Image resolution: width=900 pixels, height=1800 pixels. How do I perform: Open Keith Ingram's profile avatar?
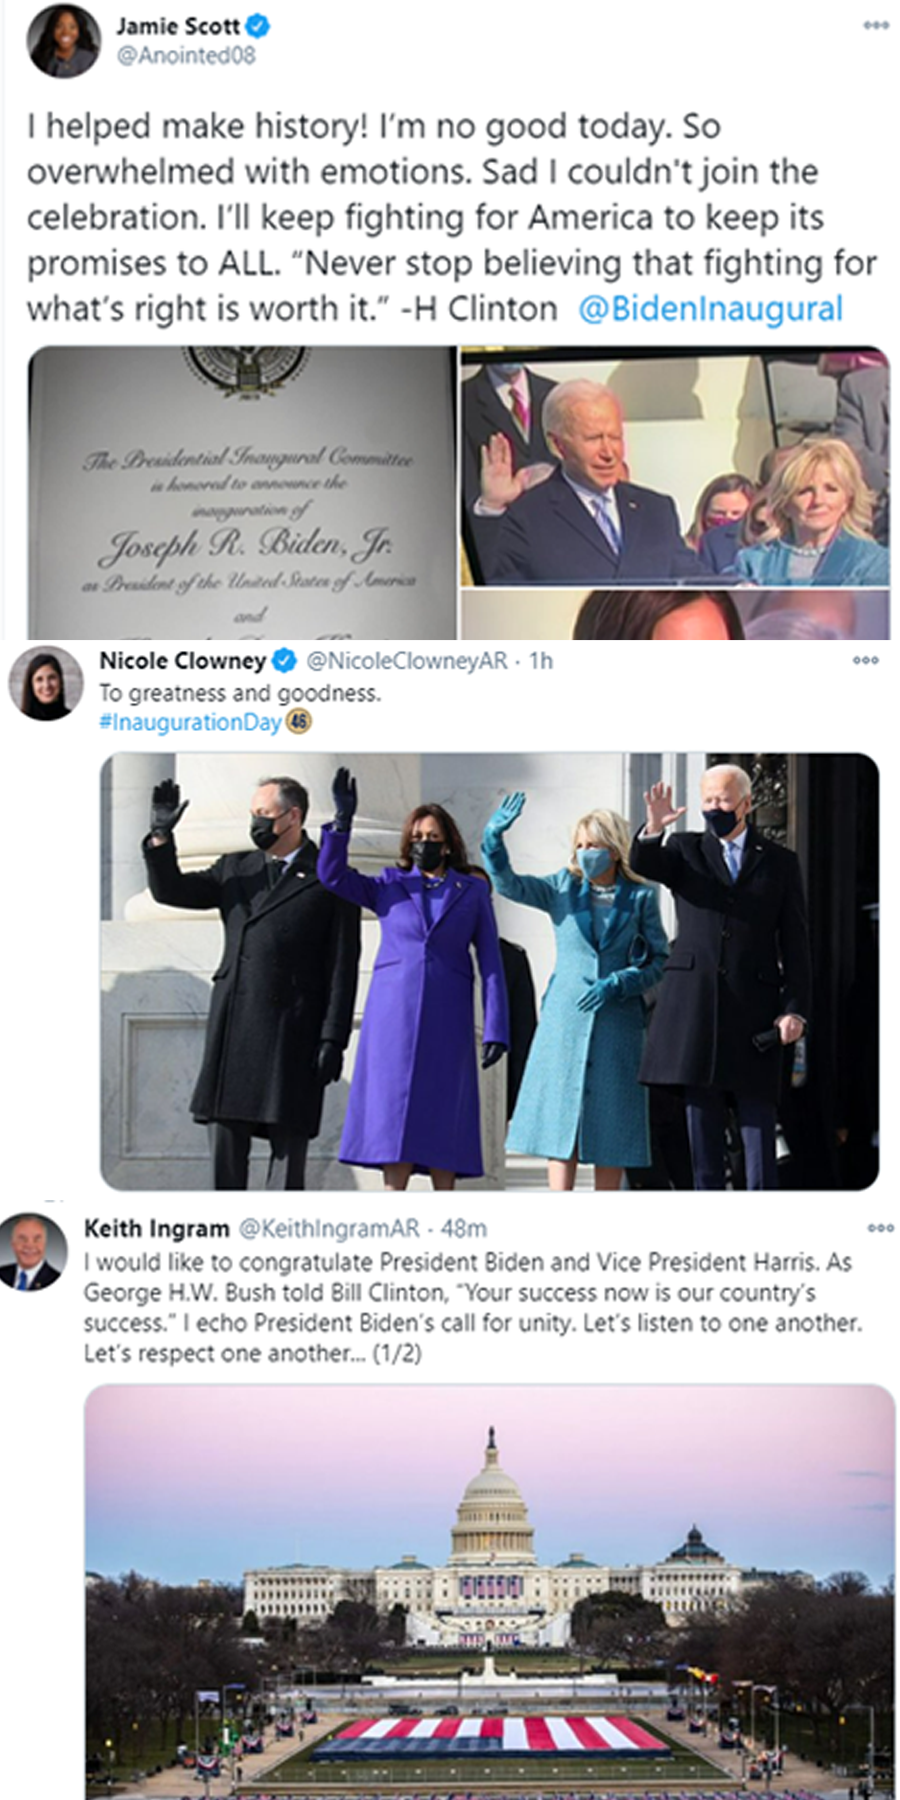(x=33, y=1251)
